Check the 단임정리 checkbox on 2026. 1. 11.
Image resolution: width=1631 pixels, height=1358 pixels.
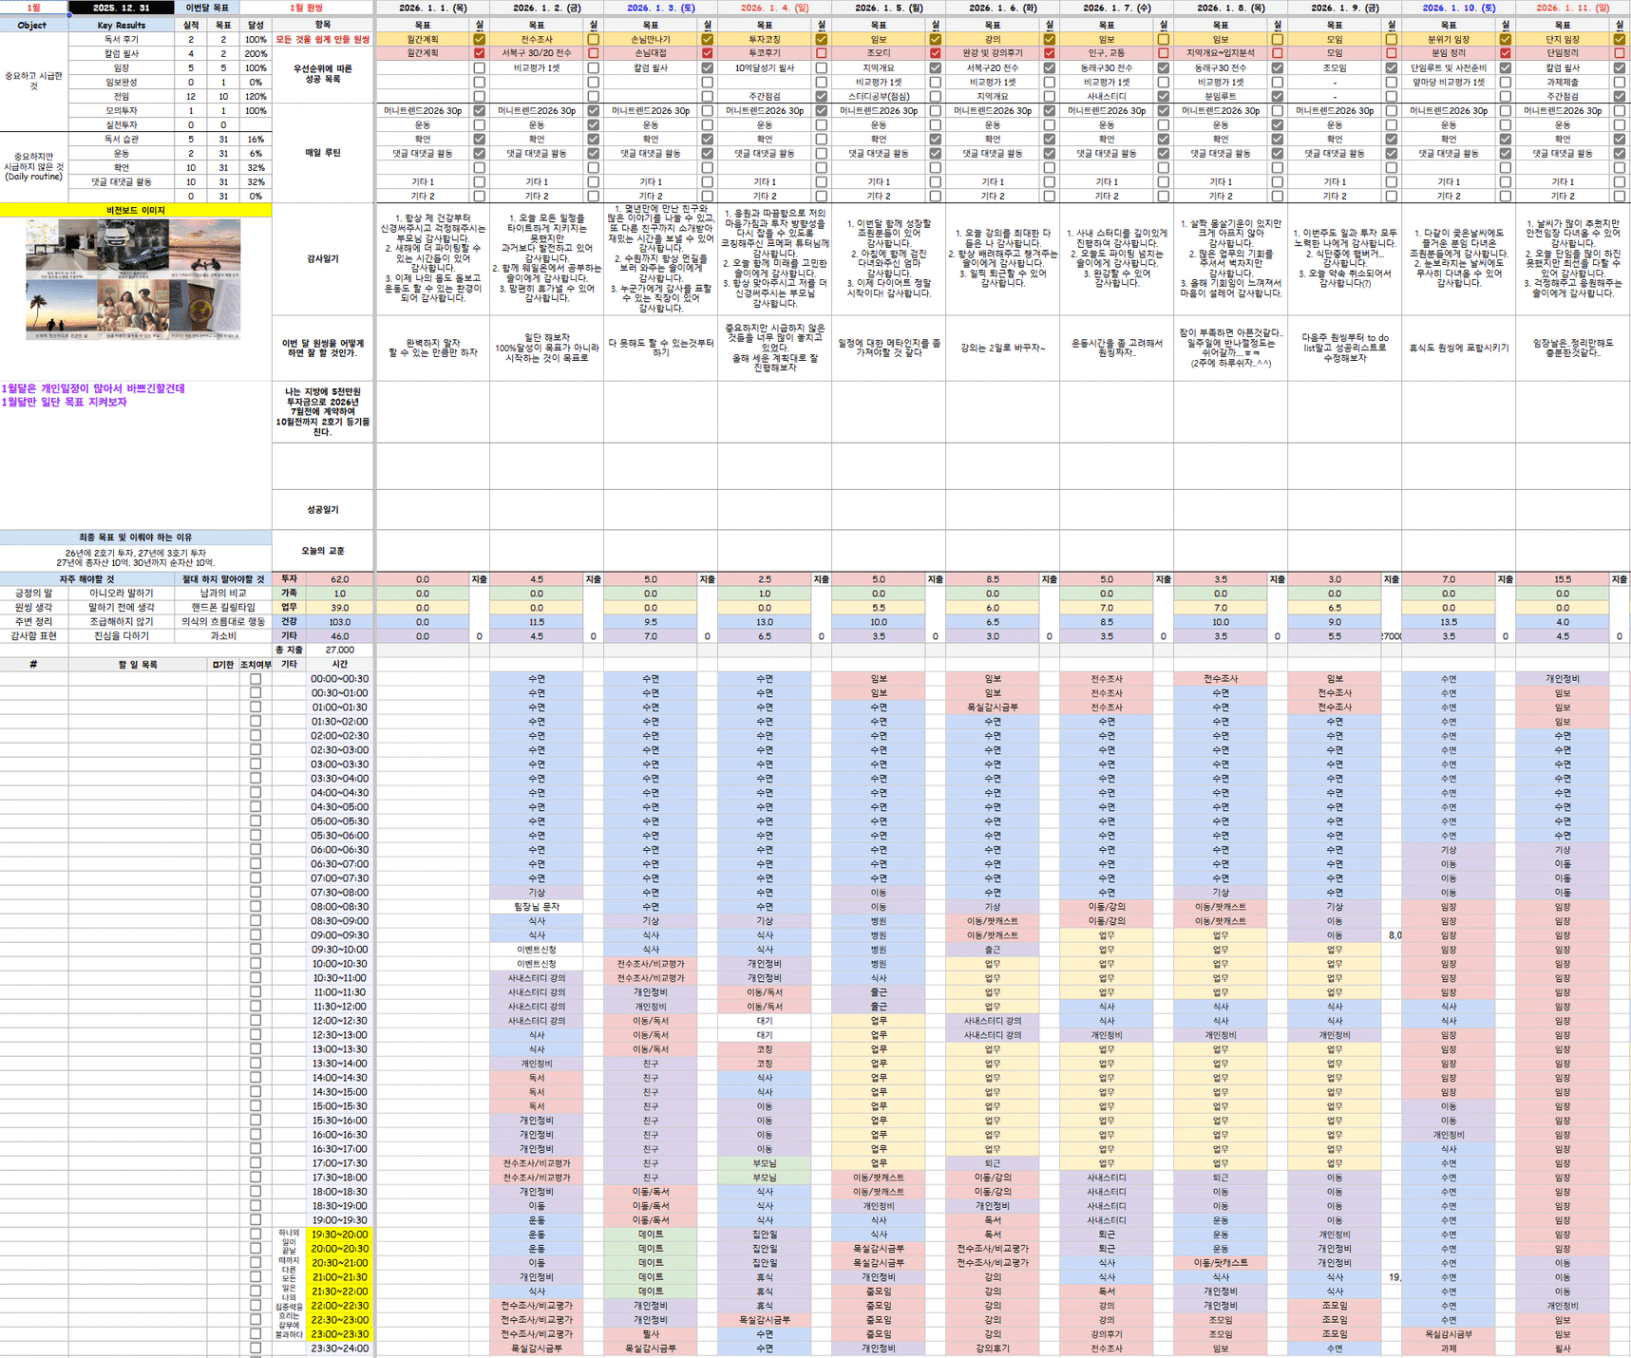point(1619,54)
